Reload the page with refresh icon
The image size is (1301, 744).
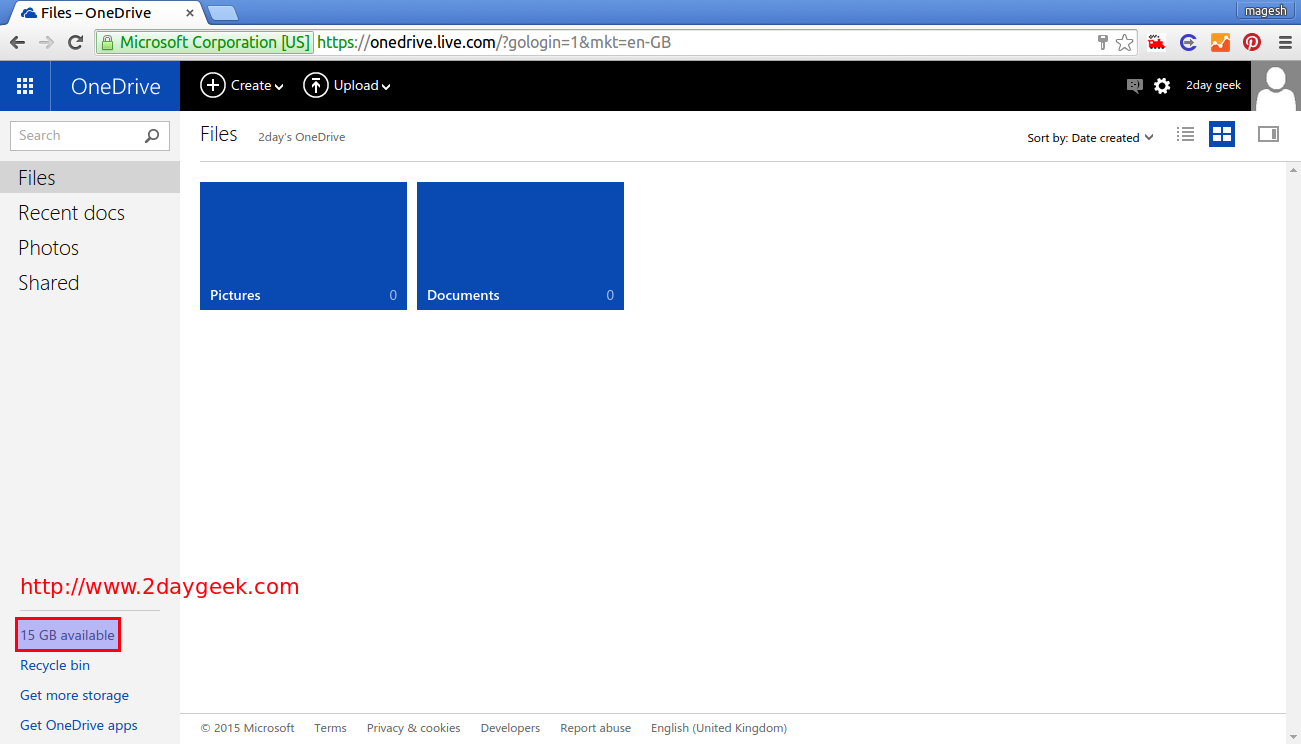click(75, 42)
